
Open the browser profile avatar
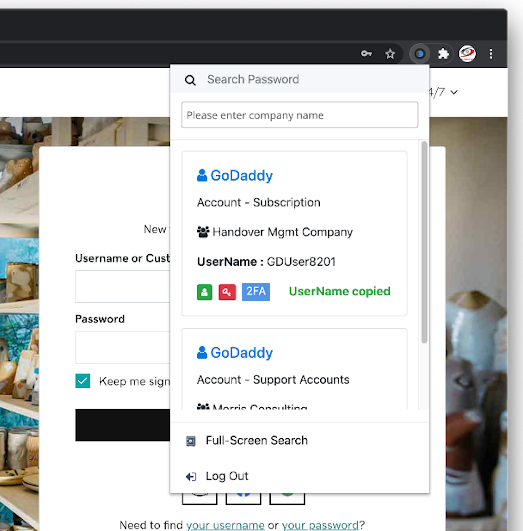click(467, 54)
